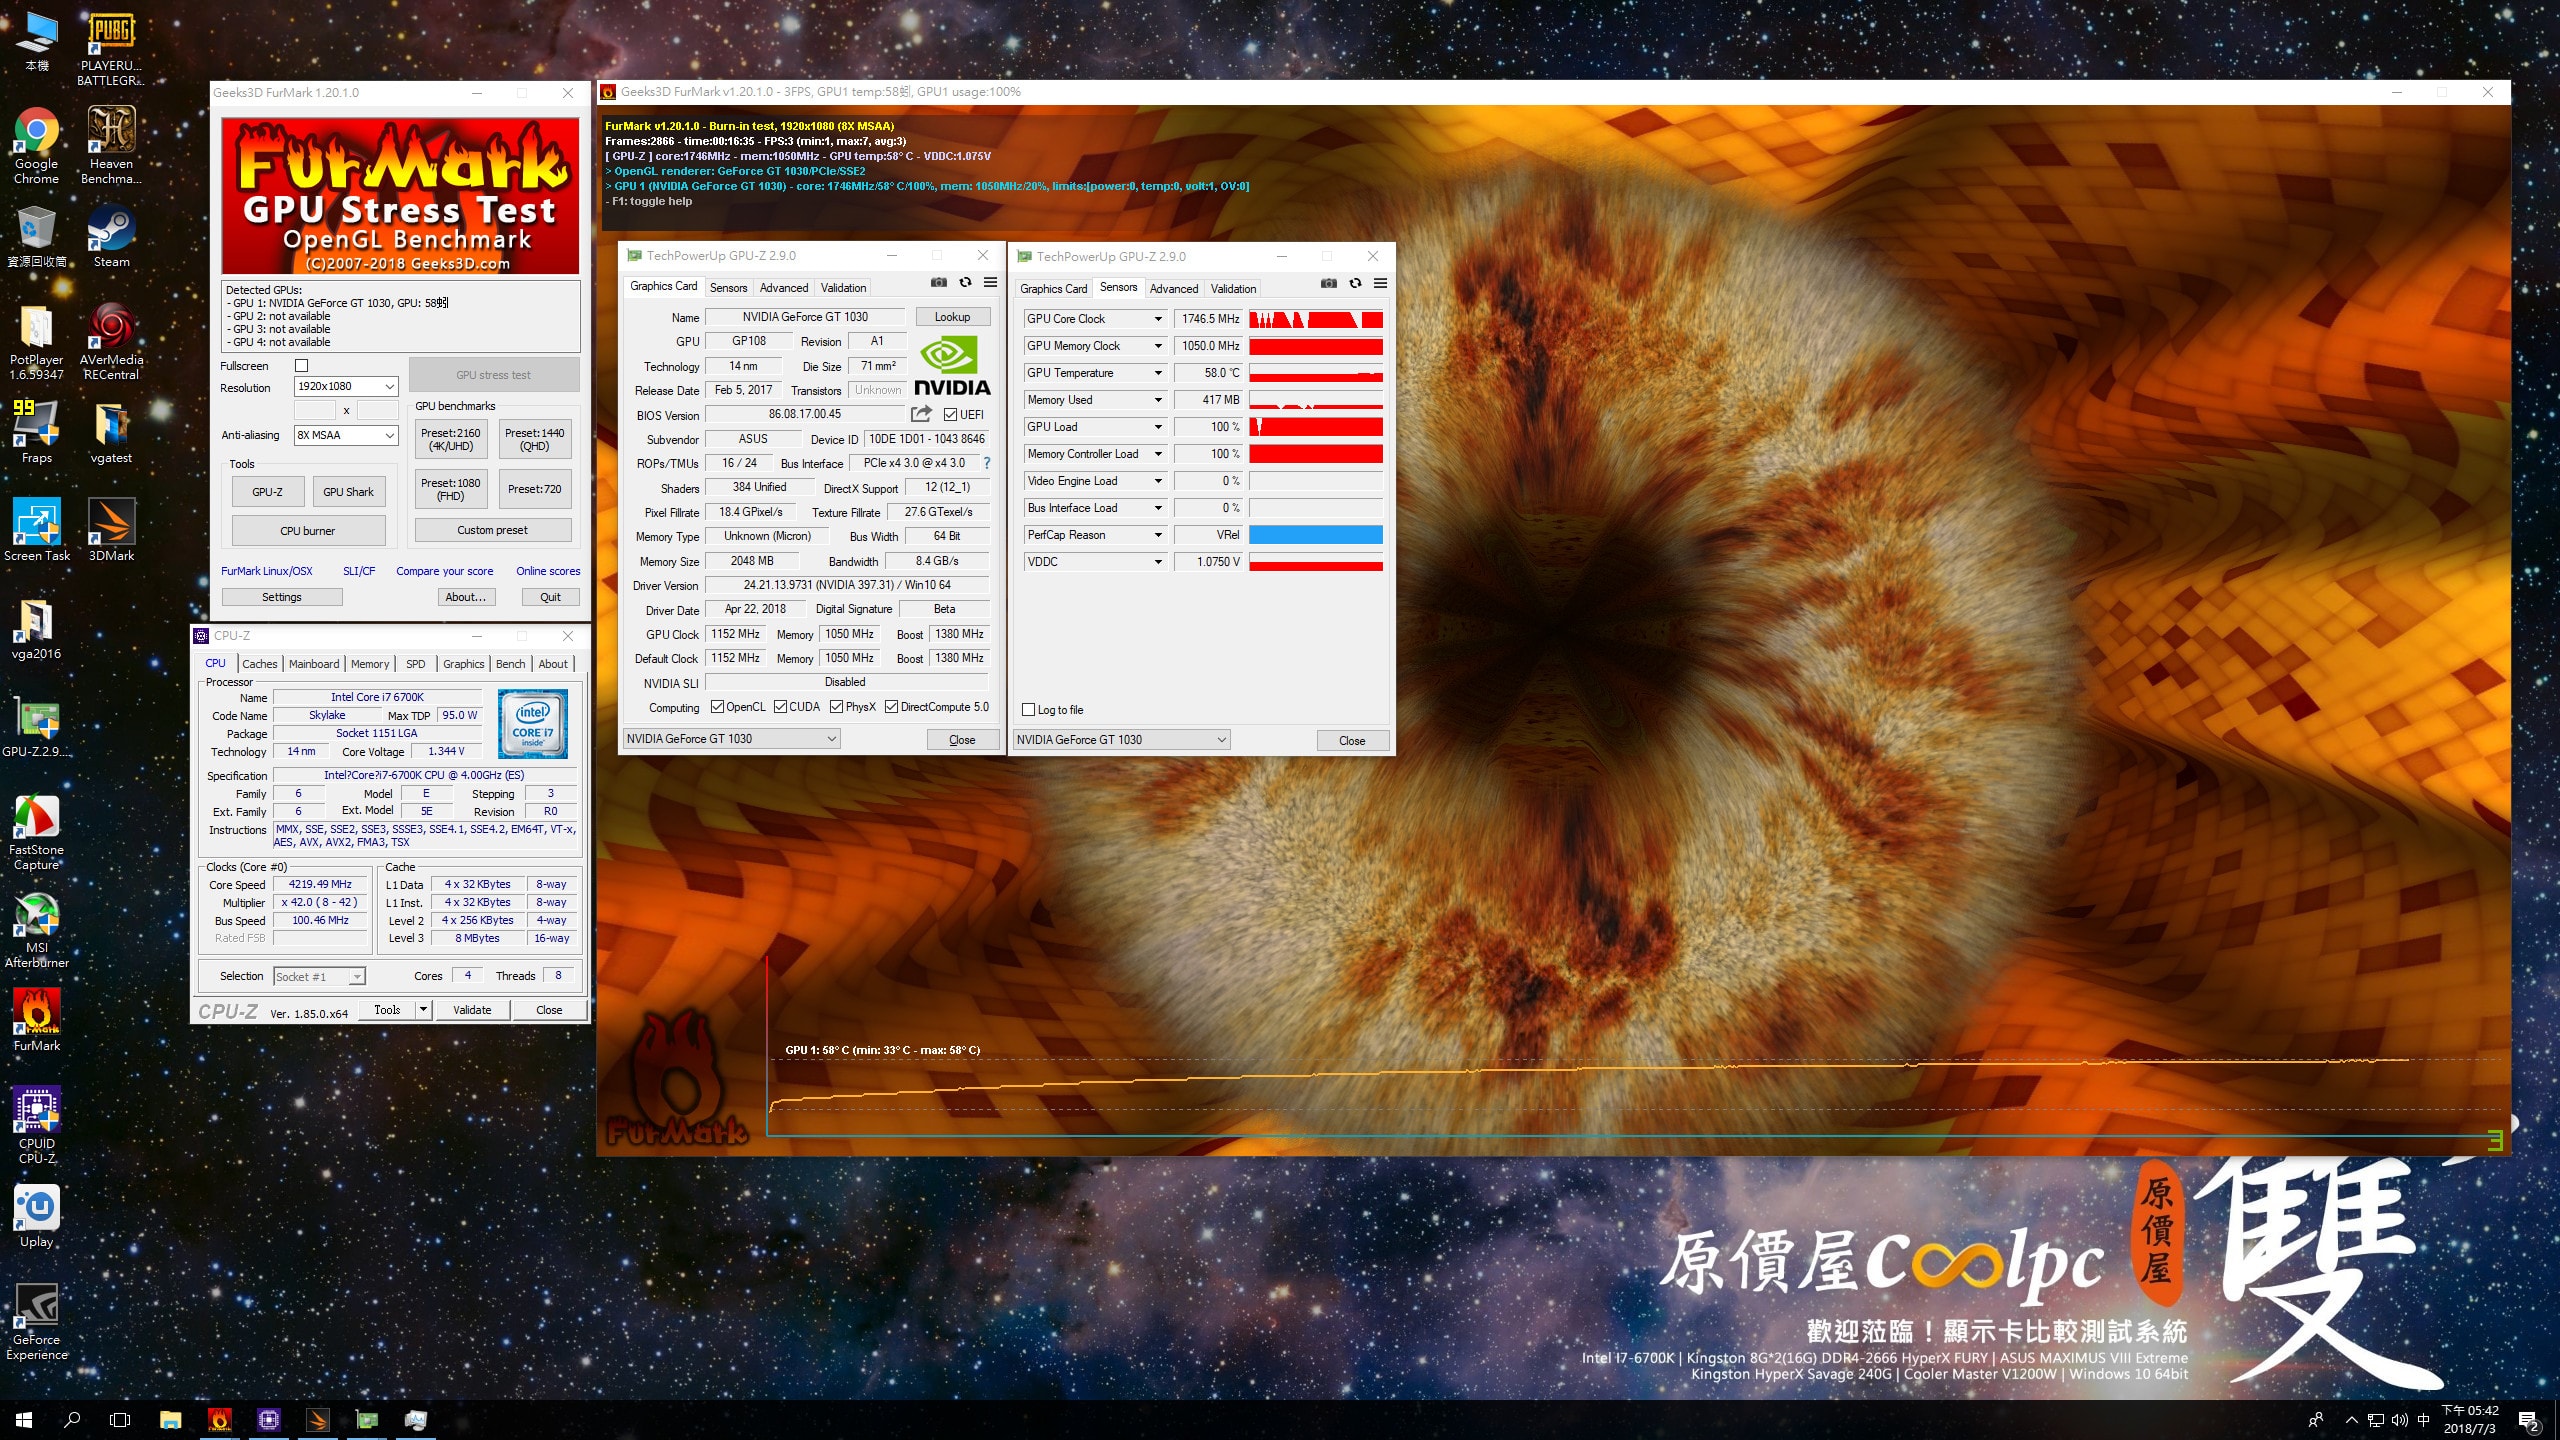The width and height of the screenshot is (2560, 1440).
Task: Open CPU-Z Selection Socket #1 dropdown
Action: 319,977
